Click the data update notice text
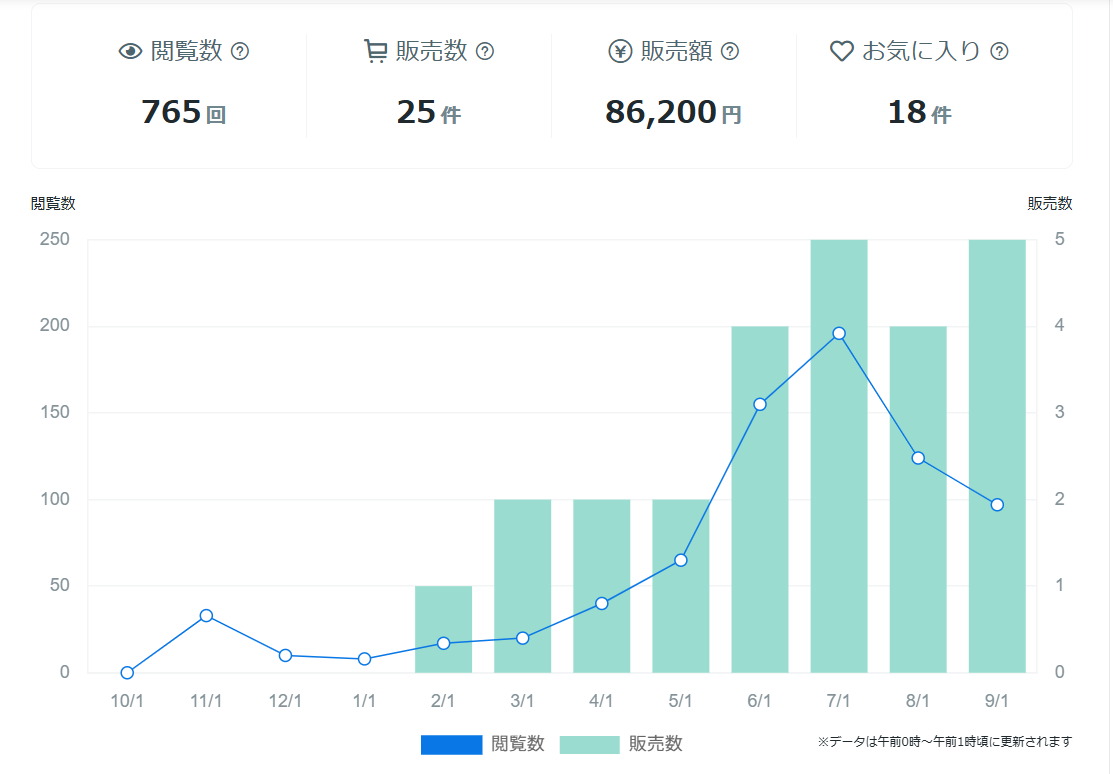The height and width of the screenshot is (774, 1113). (x=945, y=742)
